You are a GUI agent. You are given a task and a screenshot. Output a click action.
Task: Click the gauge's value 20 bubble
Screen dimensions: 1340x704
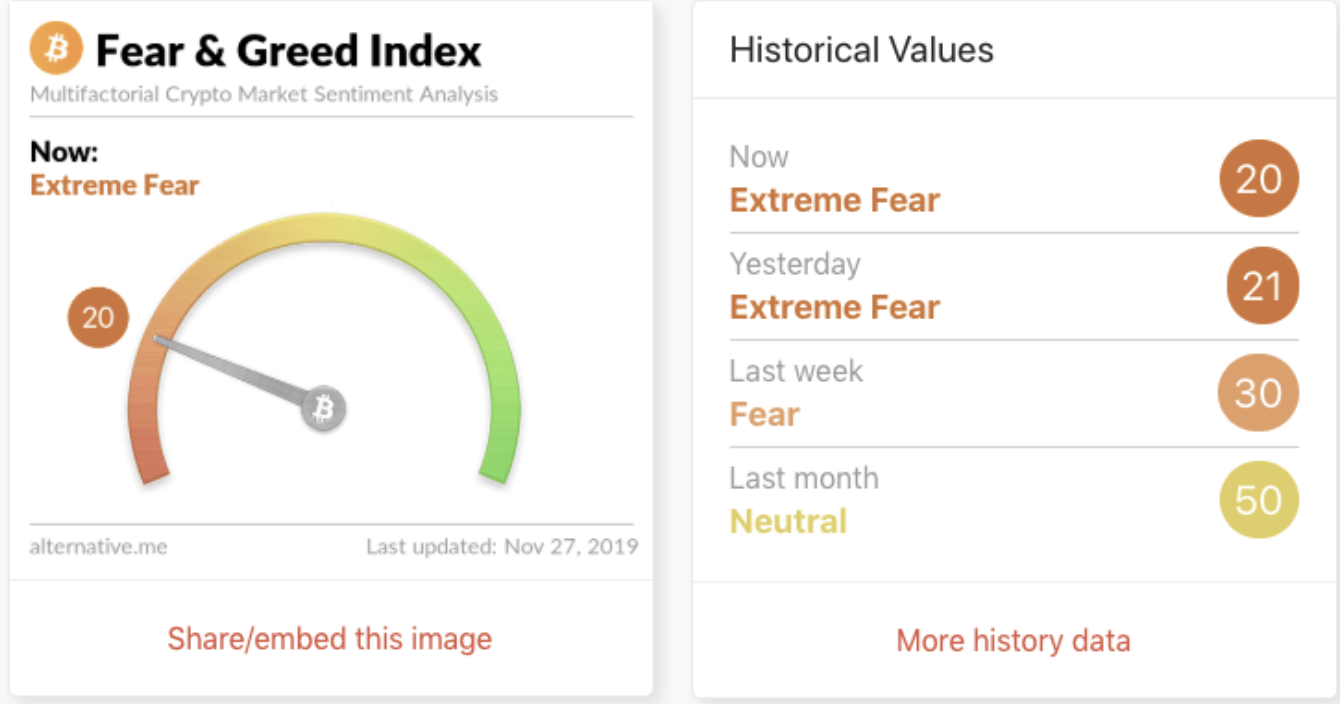pos(98,318)
